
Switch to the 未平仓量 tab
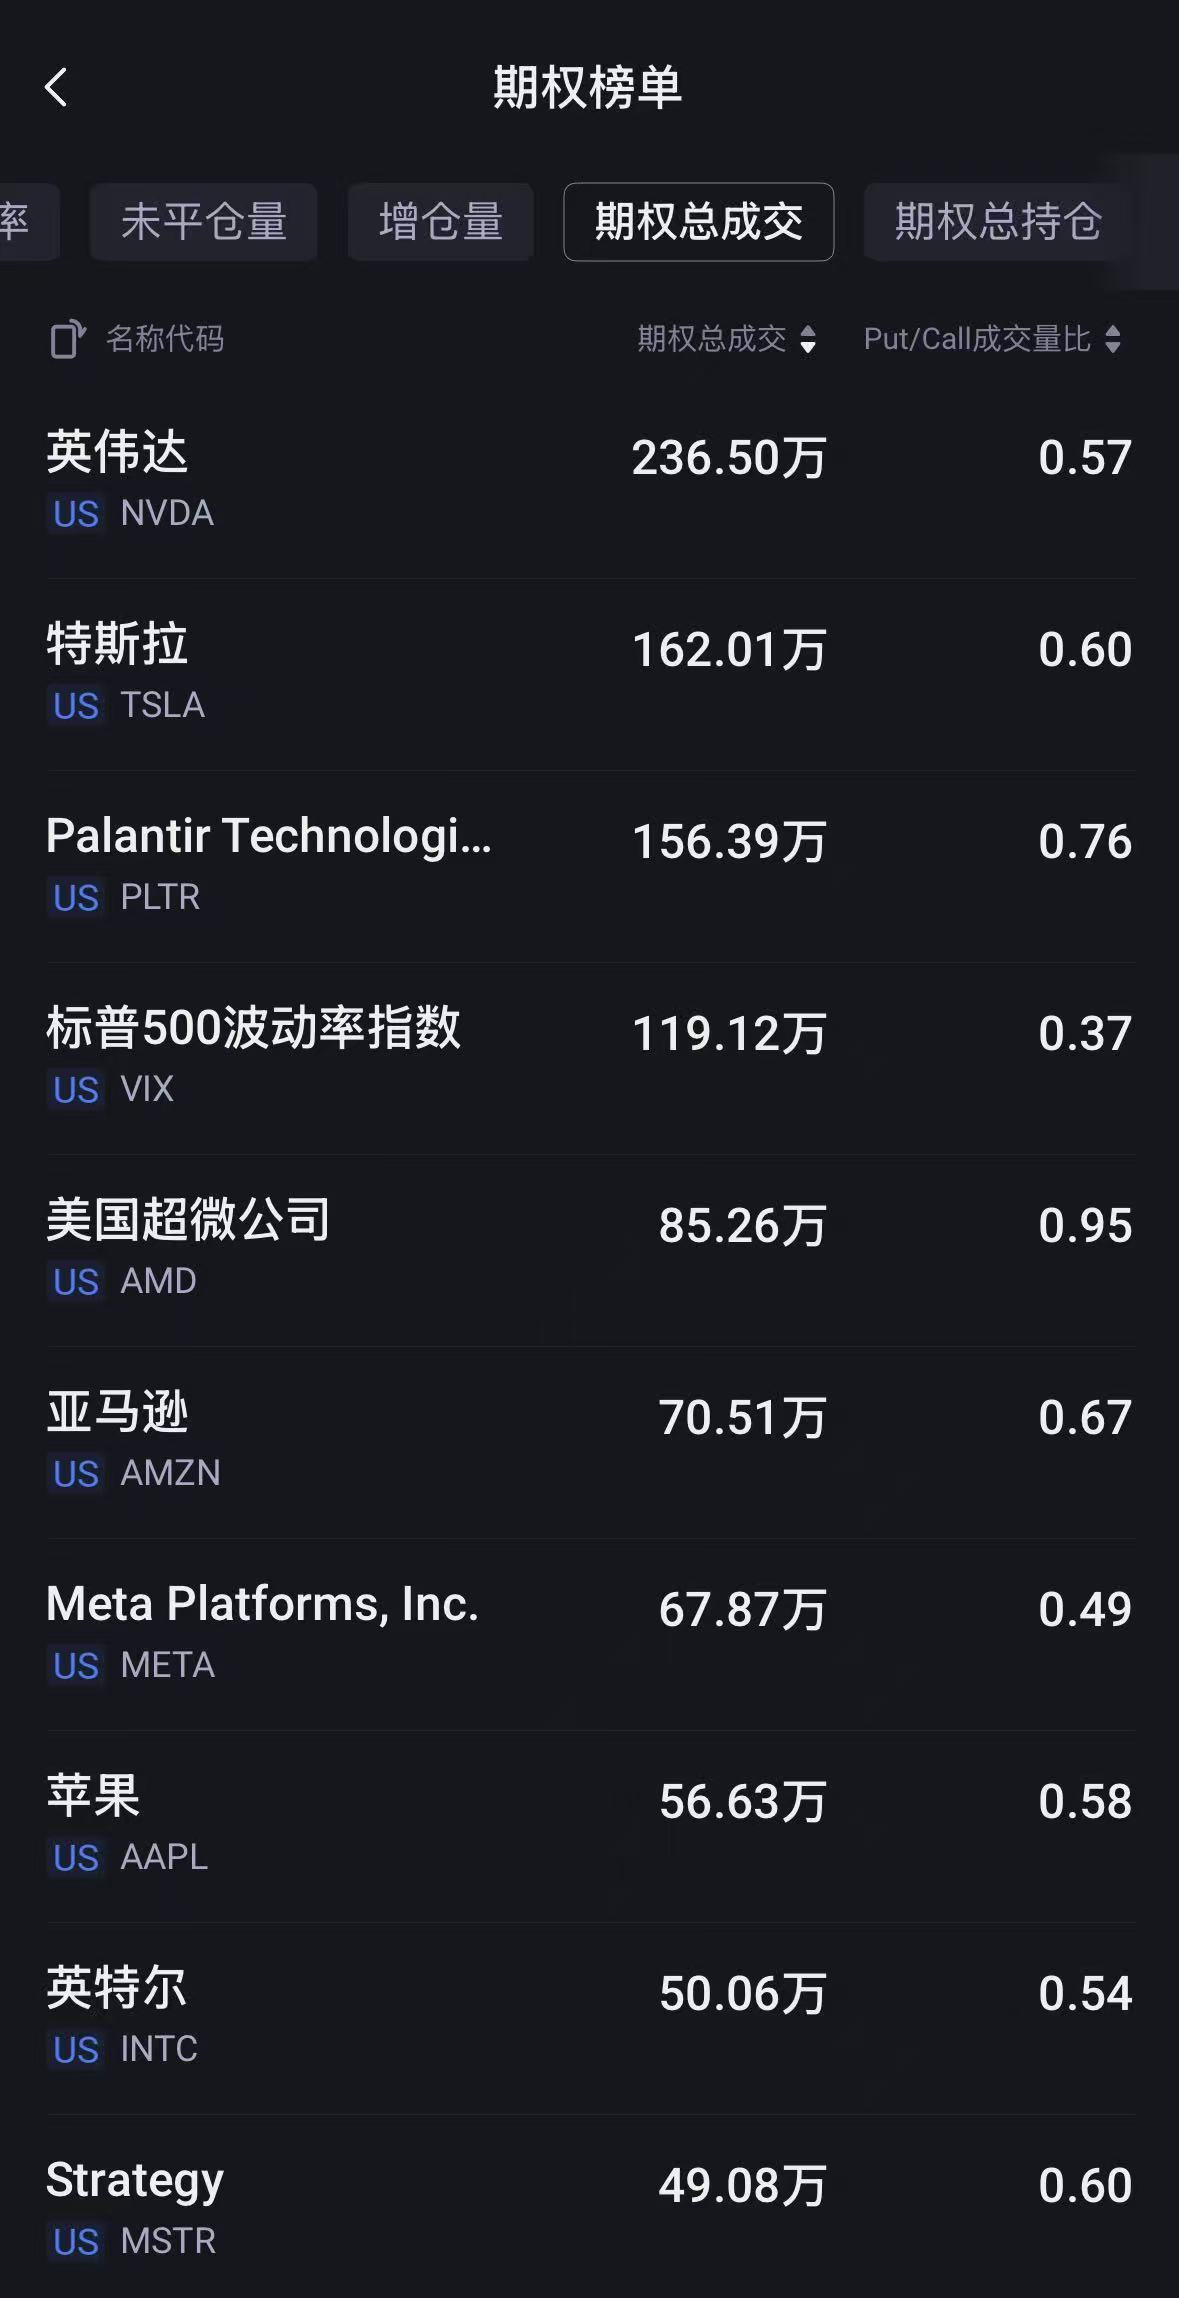click(203, 222)
